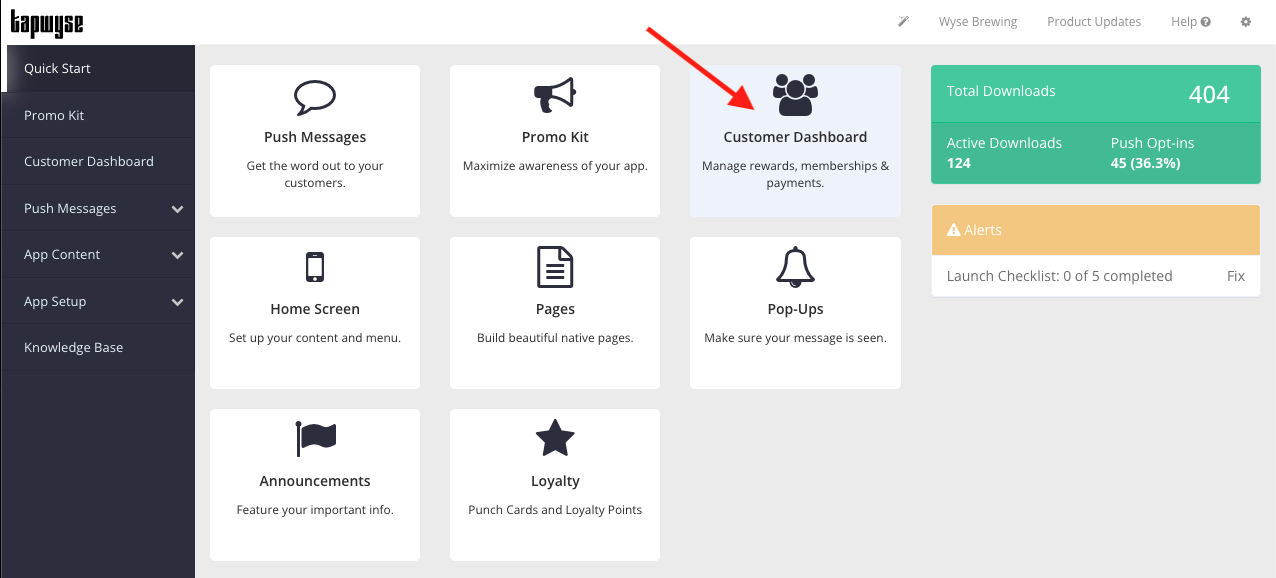
Task: Click the magic wand icon in header
Action: pos(904,22)
